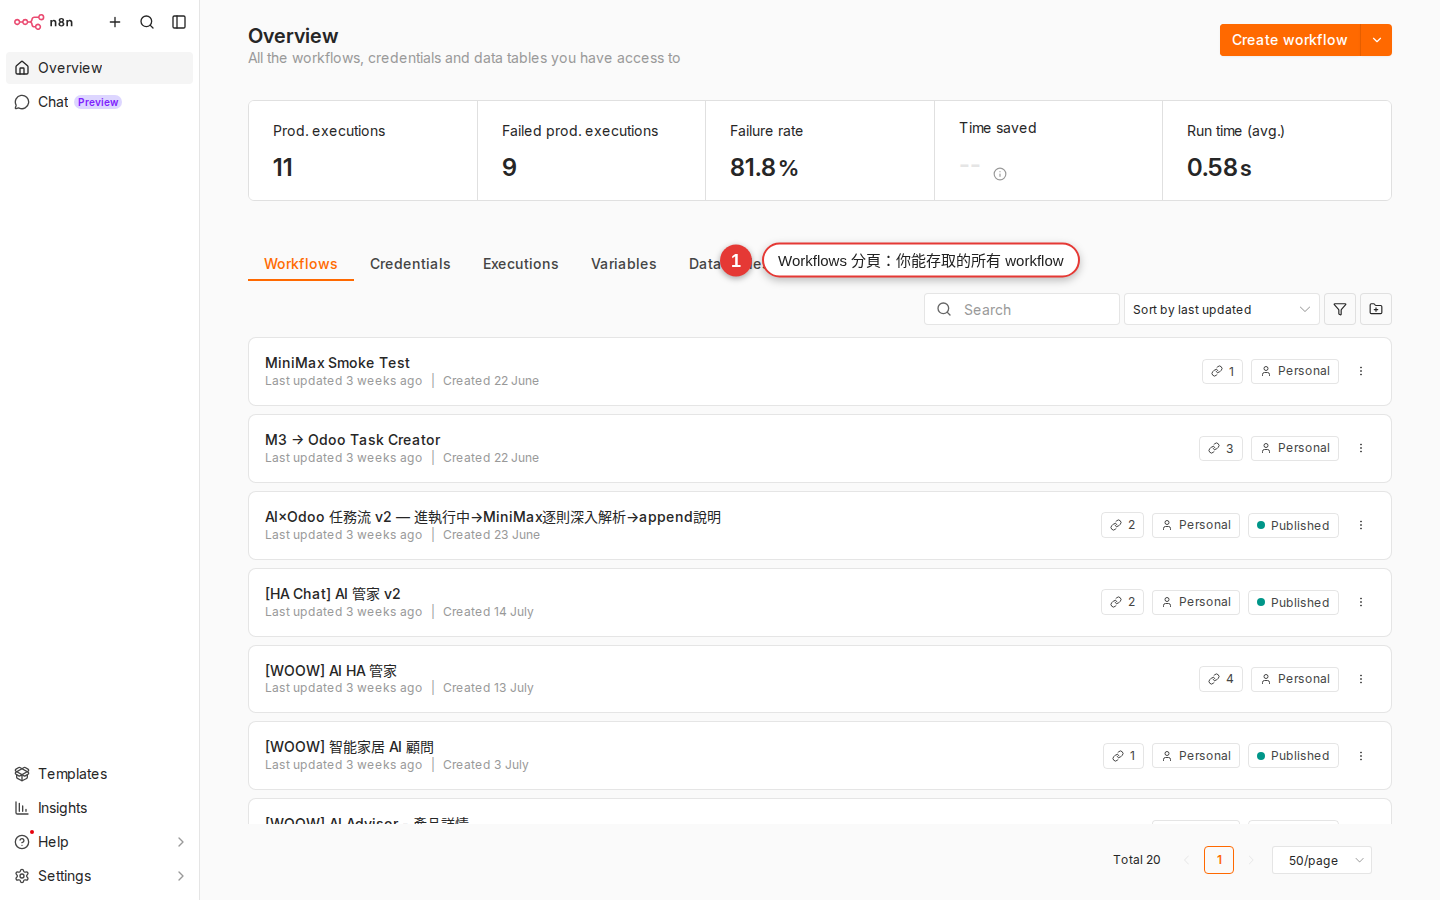
Task: Click the plus icon beside the n8n logo
Action: pos(115,22)
